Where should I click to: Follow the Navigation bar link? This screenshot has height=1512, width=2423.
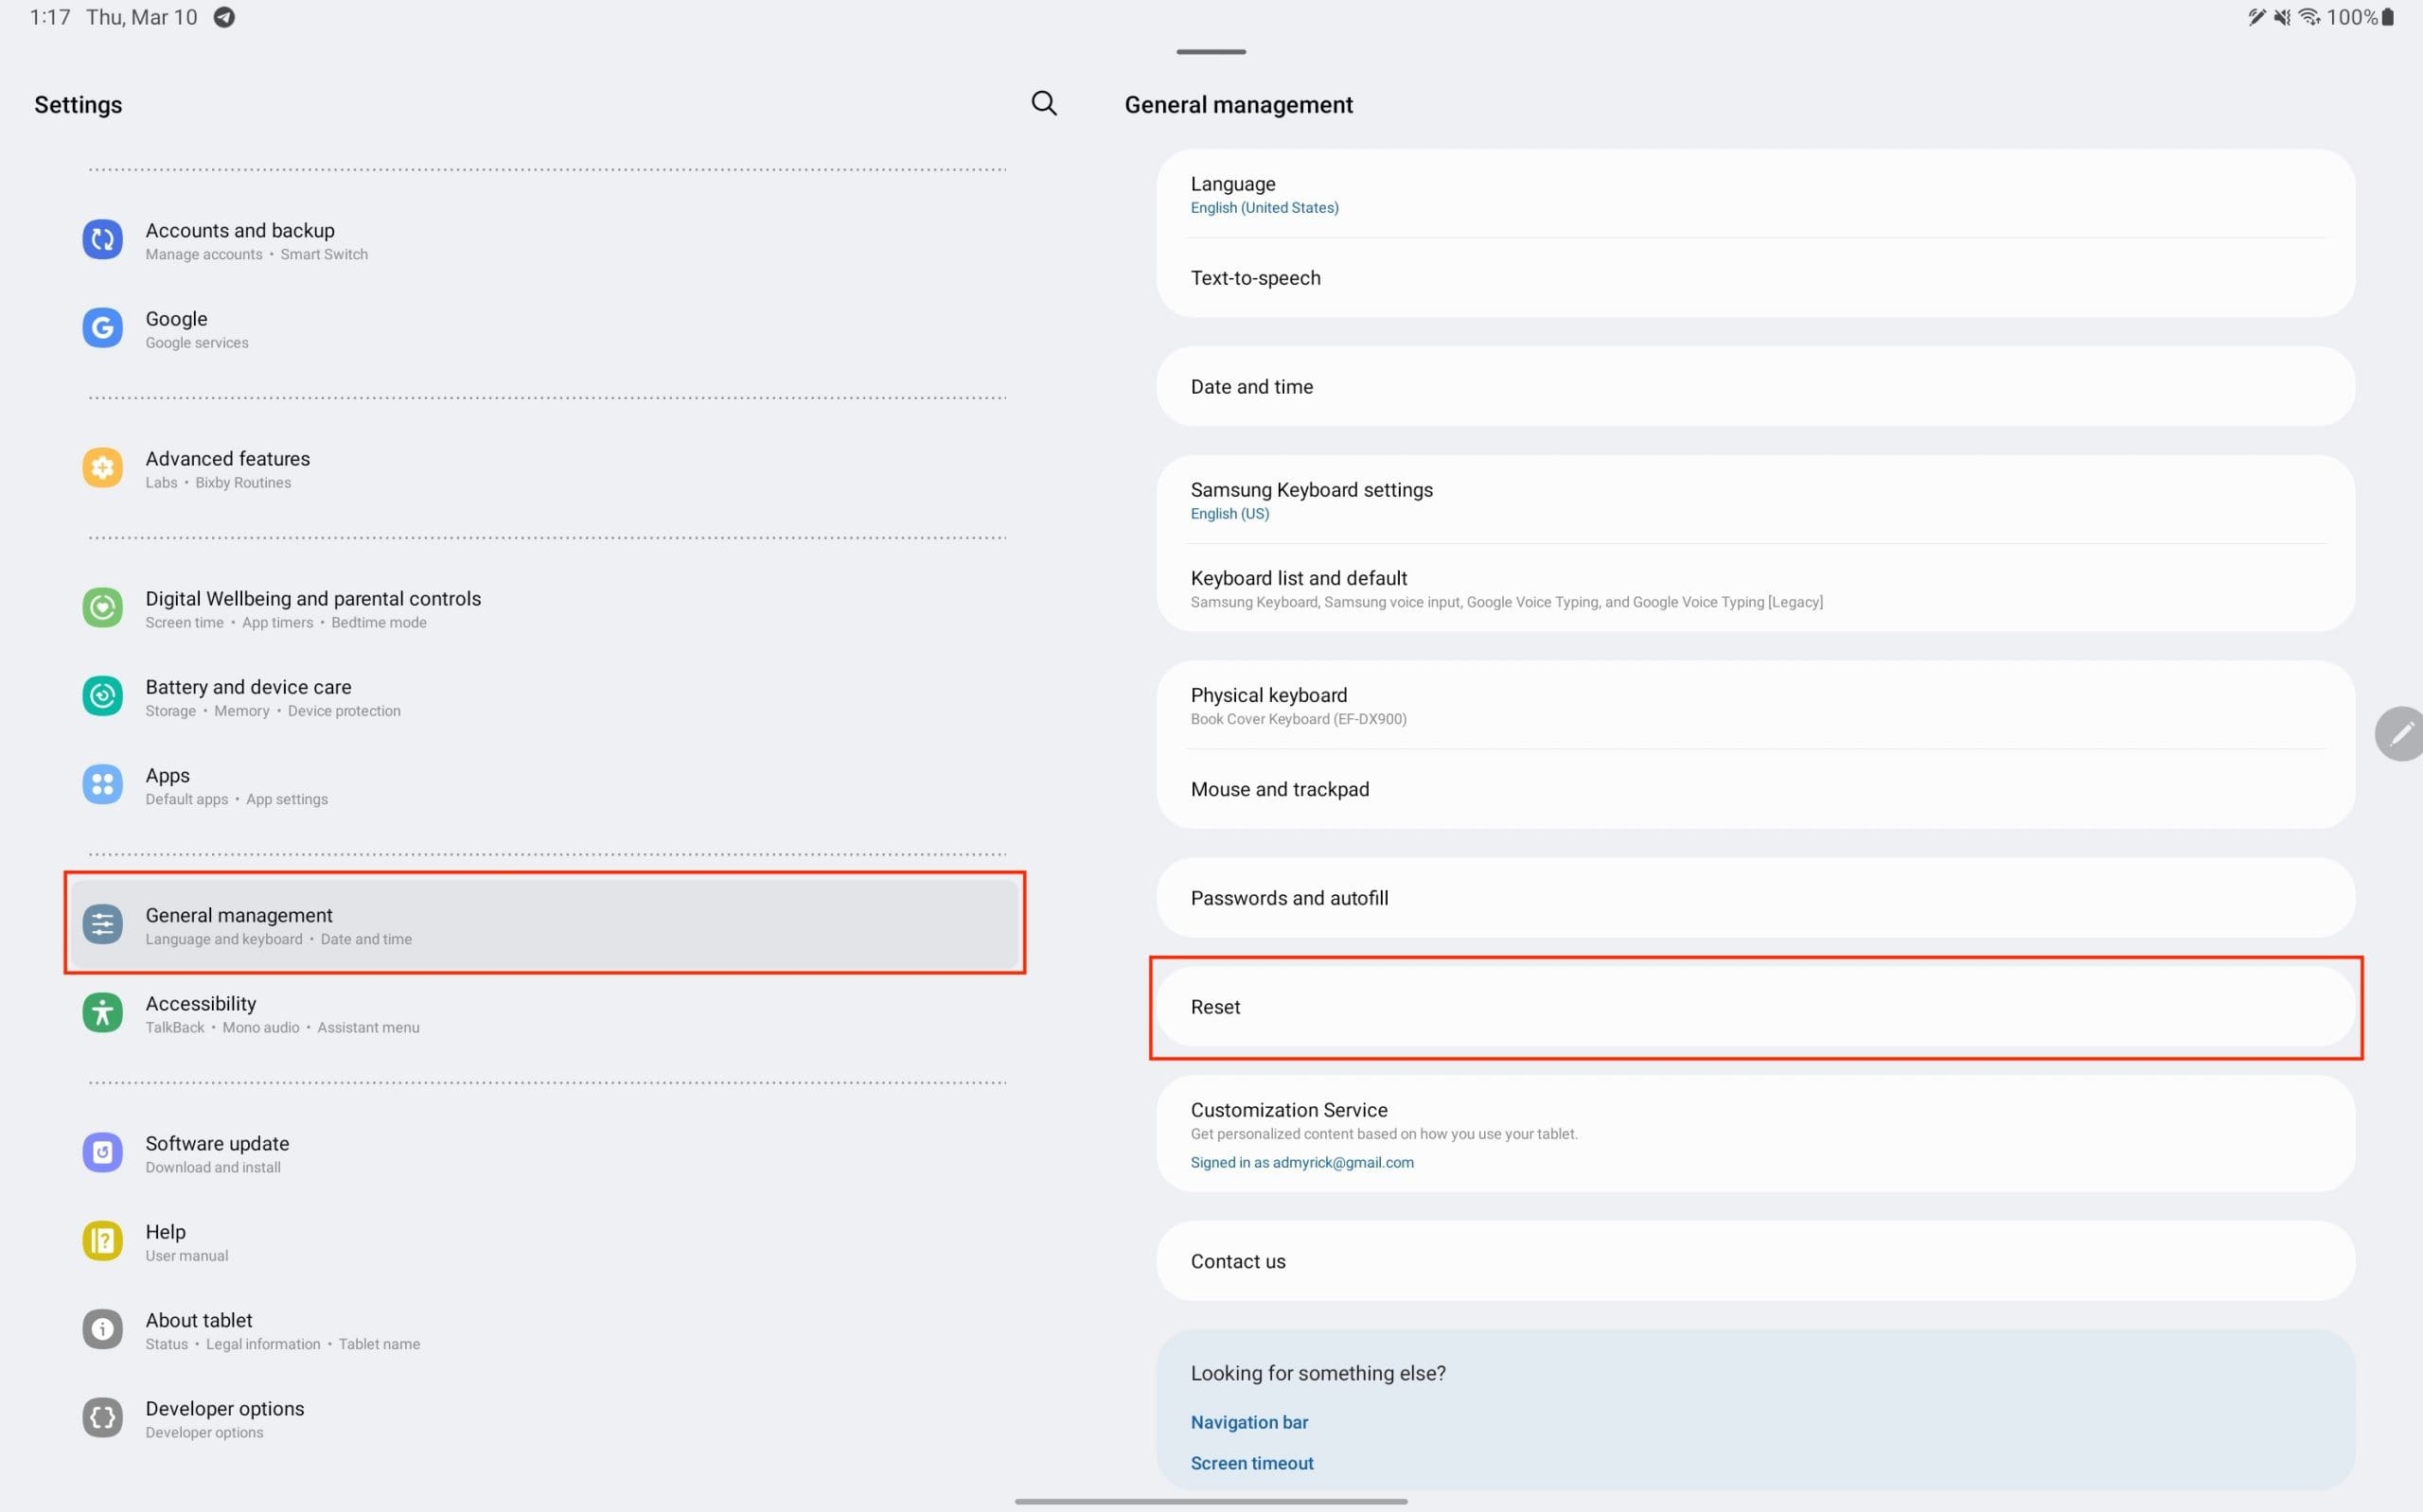(1249, 1422)
